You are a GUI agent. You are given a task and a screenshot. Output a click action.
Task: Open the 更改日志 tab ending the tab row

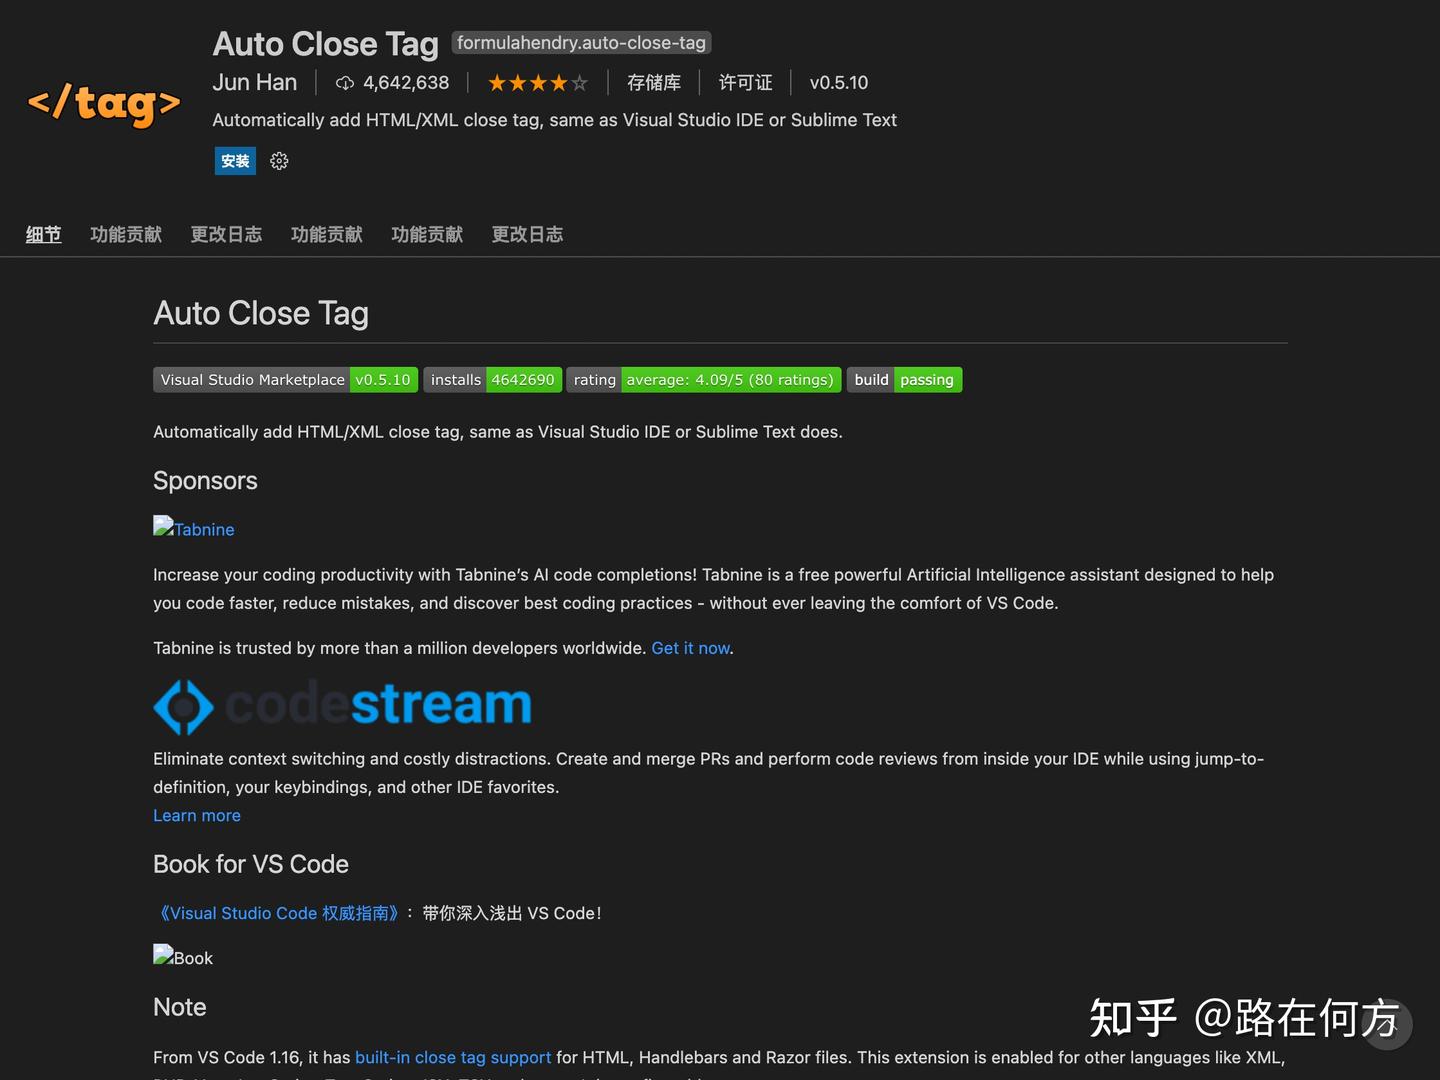click(x=527, y=234)
